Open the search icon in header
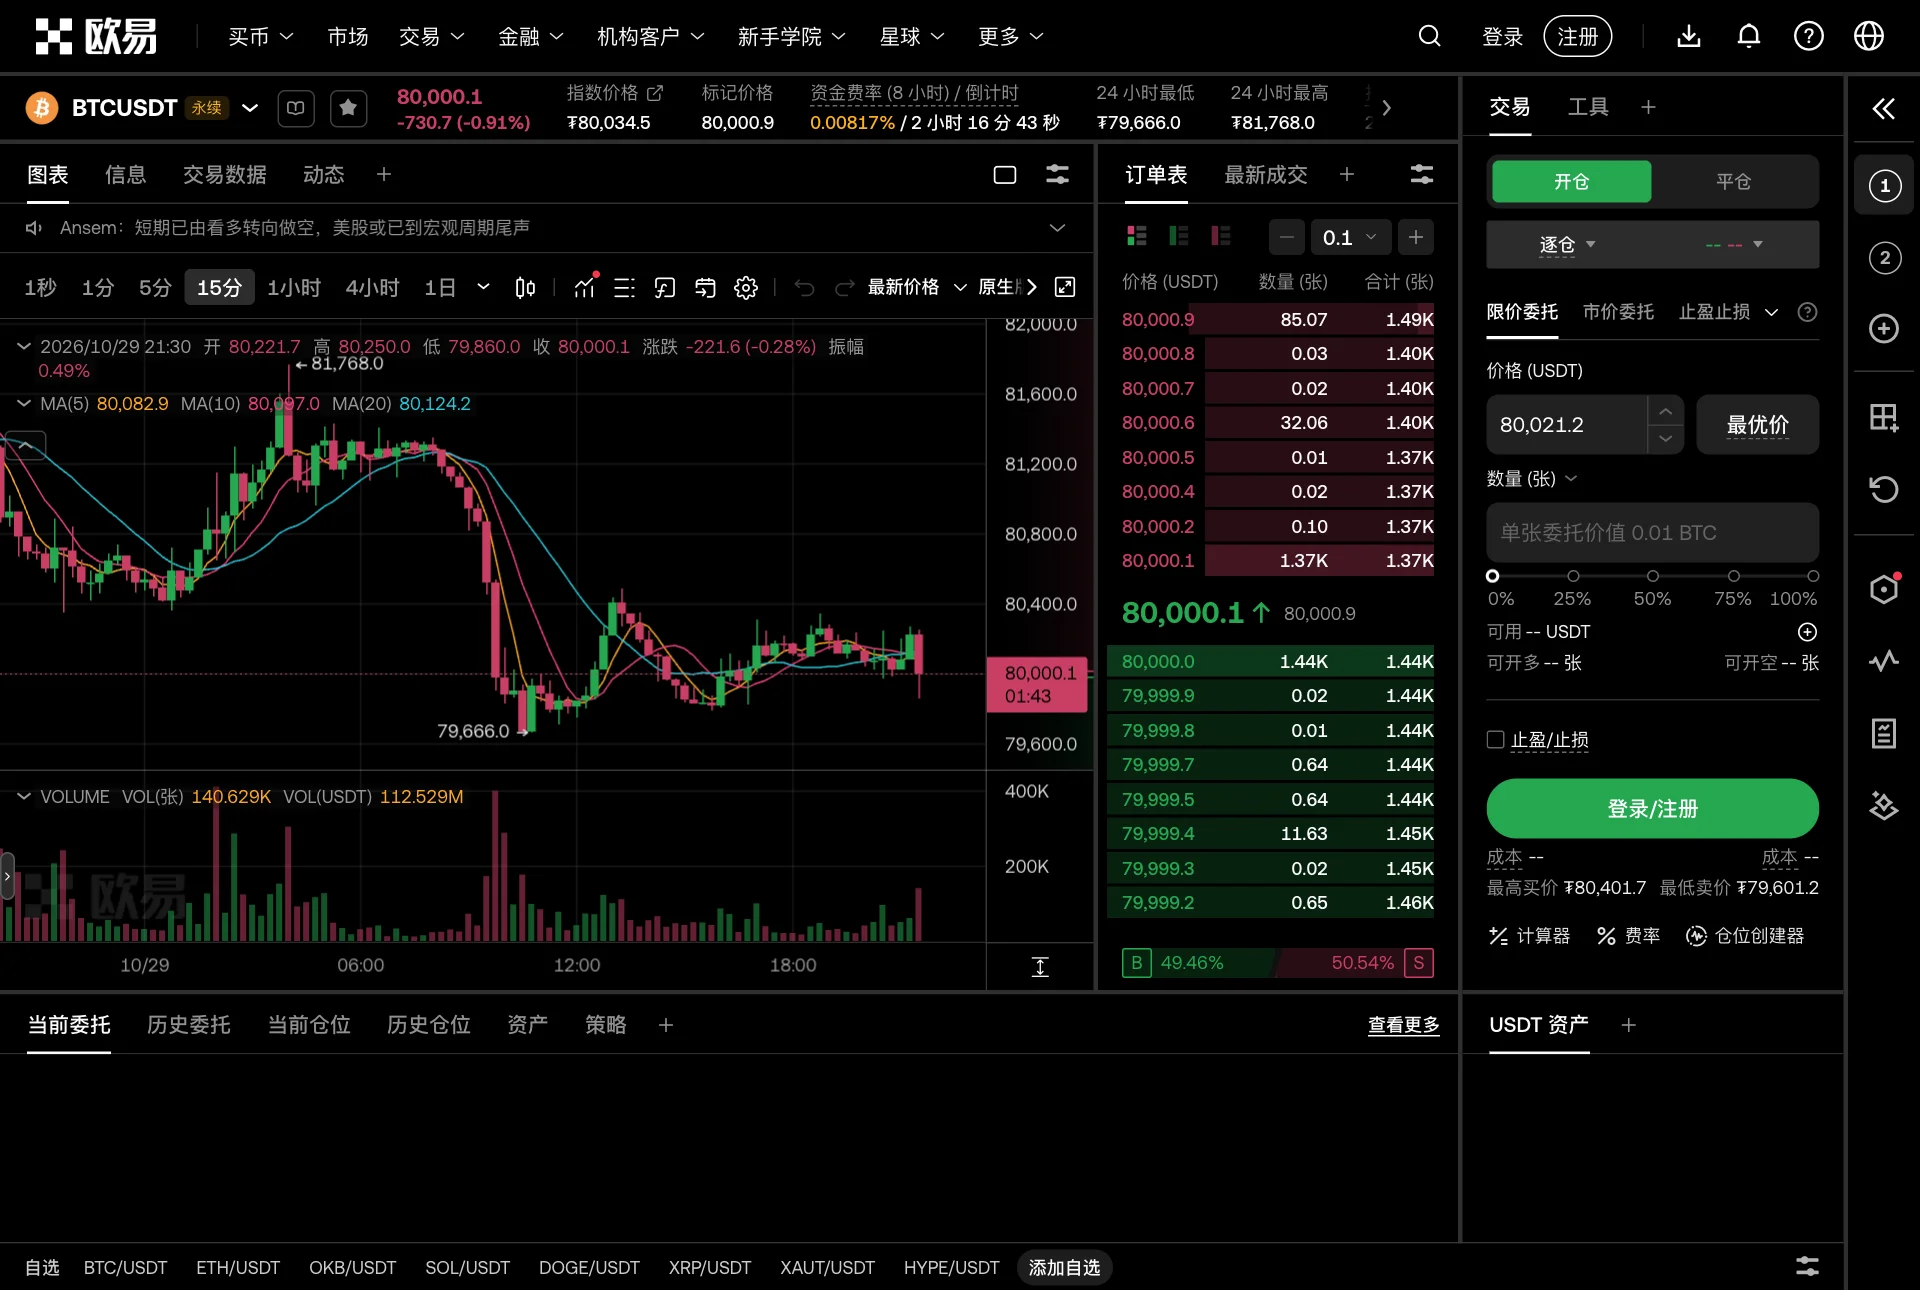The image size is (1920, 1290). click(1429, 37)
